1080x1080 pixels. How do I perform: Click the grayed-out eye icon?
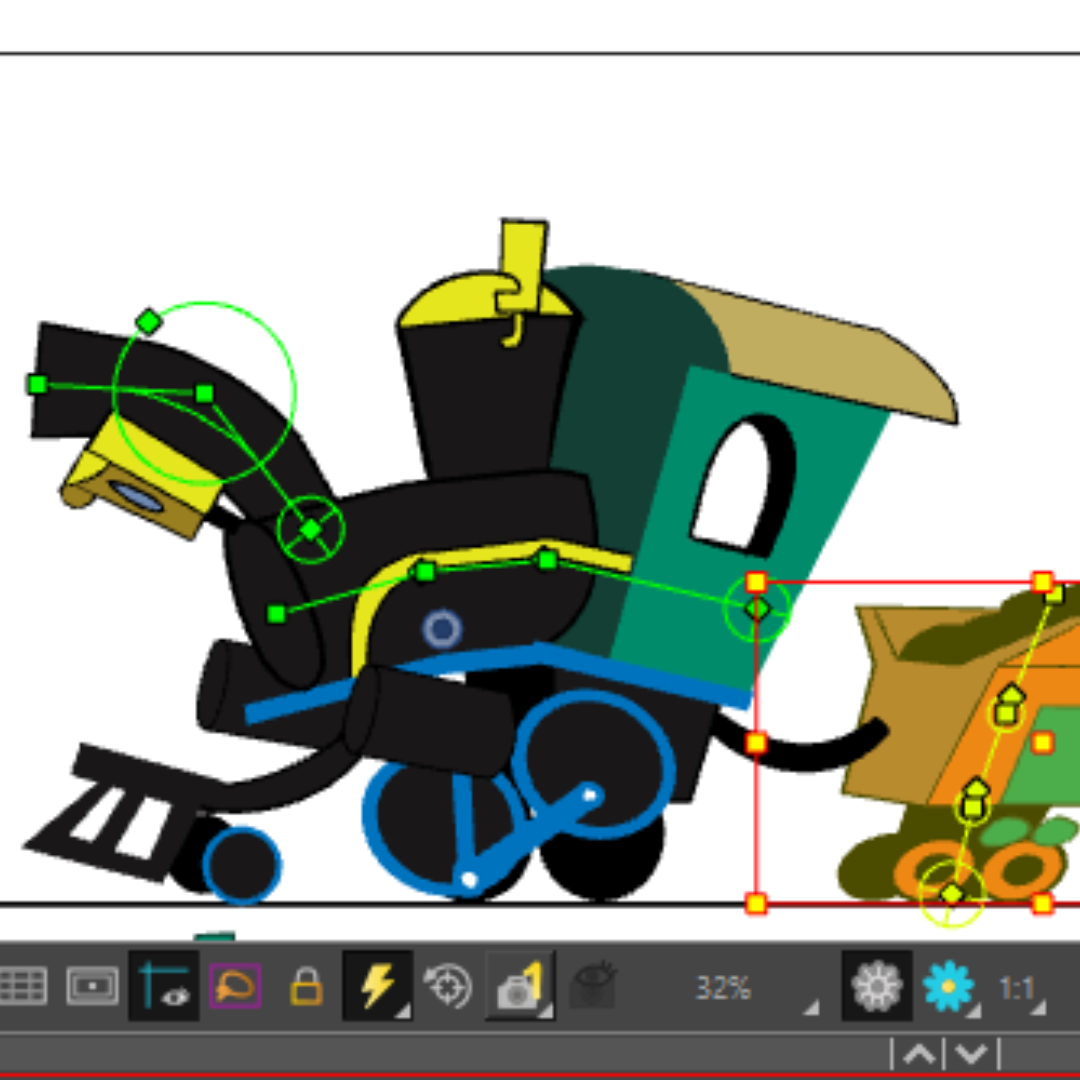point(593,986)
